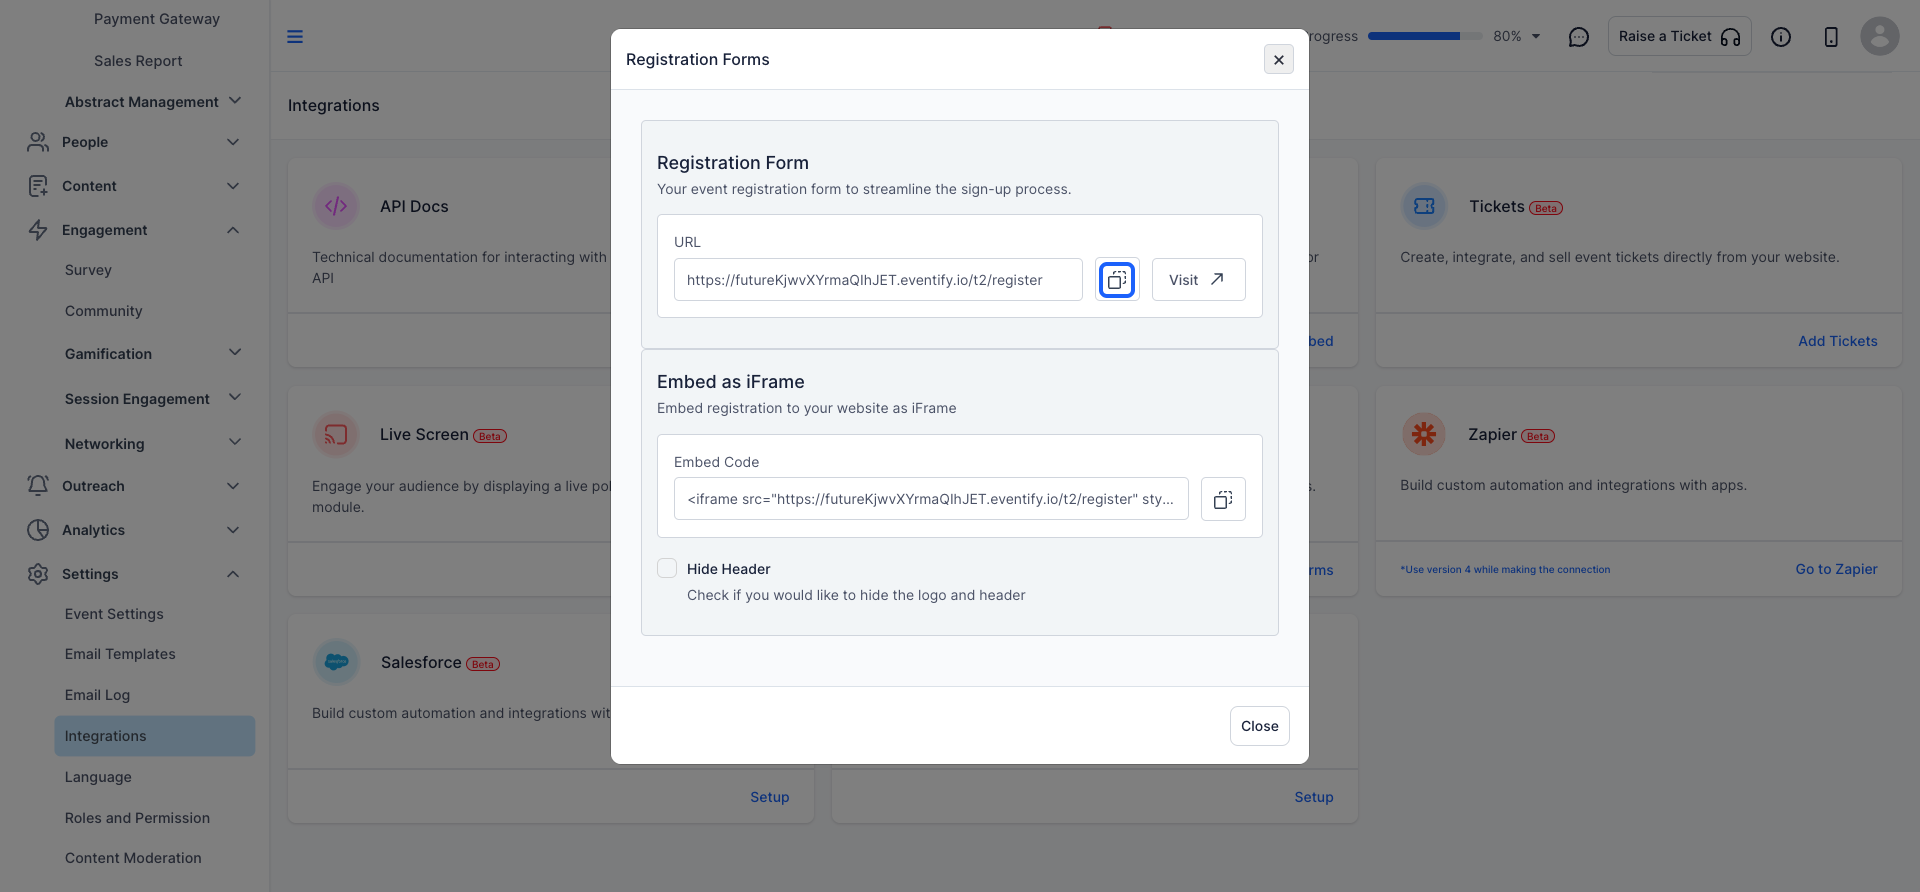1920x892 pixels.
Task: Open Survey under Engagement
Action: (88, 270)
